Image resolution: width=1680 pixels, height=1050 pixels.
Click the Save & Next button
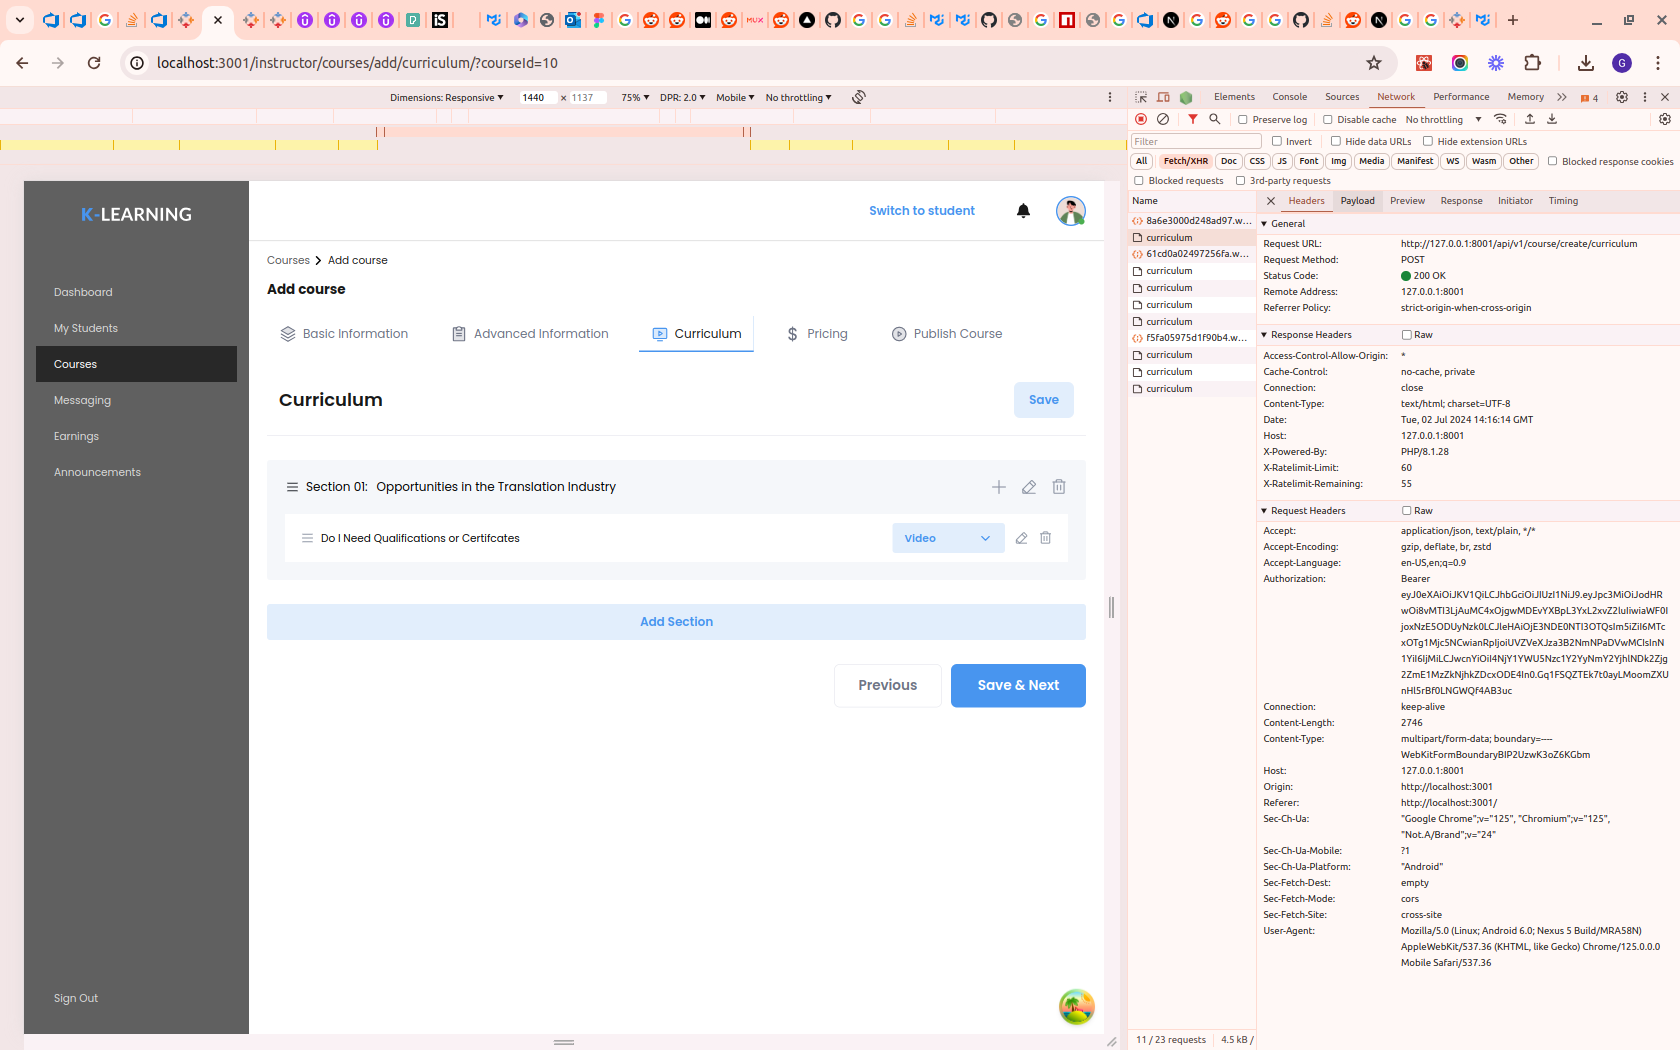(x=1017, y=685)
